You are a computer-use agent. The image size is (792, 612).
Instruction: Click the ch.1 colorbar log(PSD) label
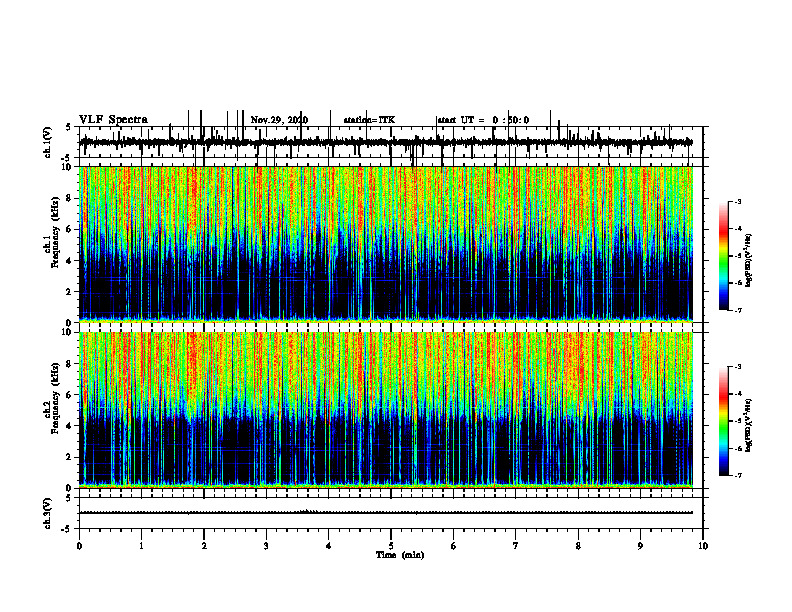pos(749,260)
